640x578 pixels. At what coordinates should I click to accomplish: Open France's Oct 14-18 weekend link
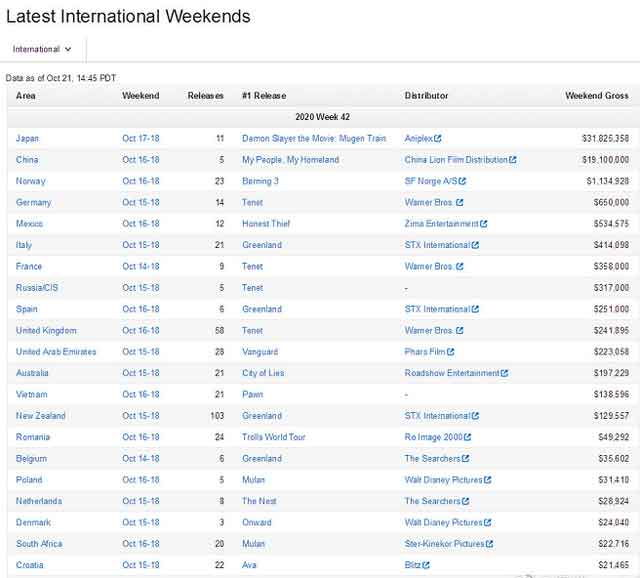pyautogui.click(x=141, y=267)
